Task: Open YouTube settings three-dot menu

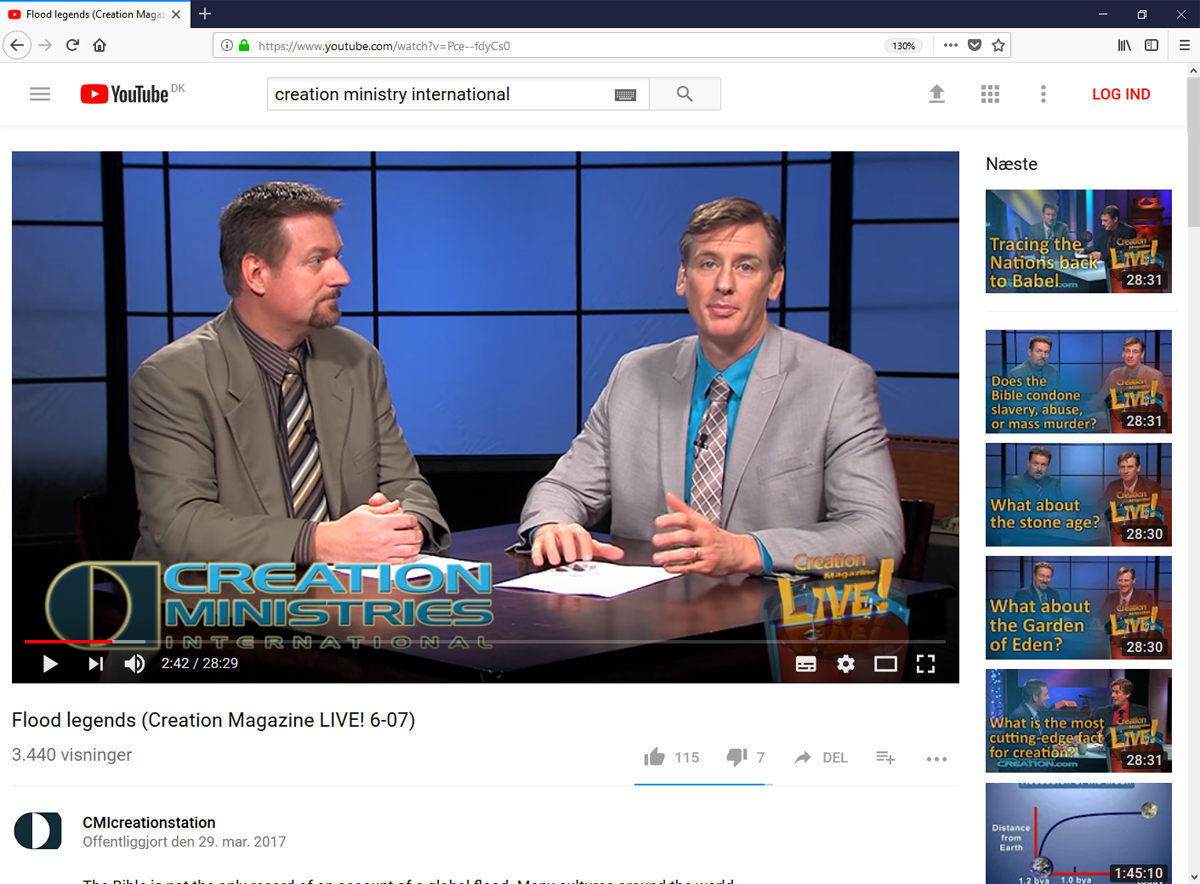Action: 1043,94
